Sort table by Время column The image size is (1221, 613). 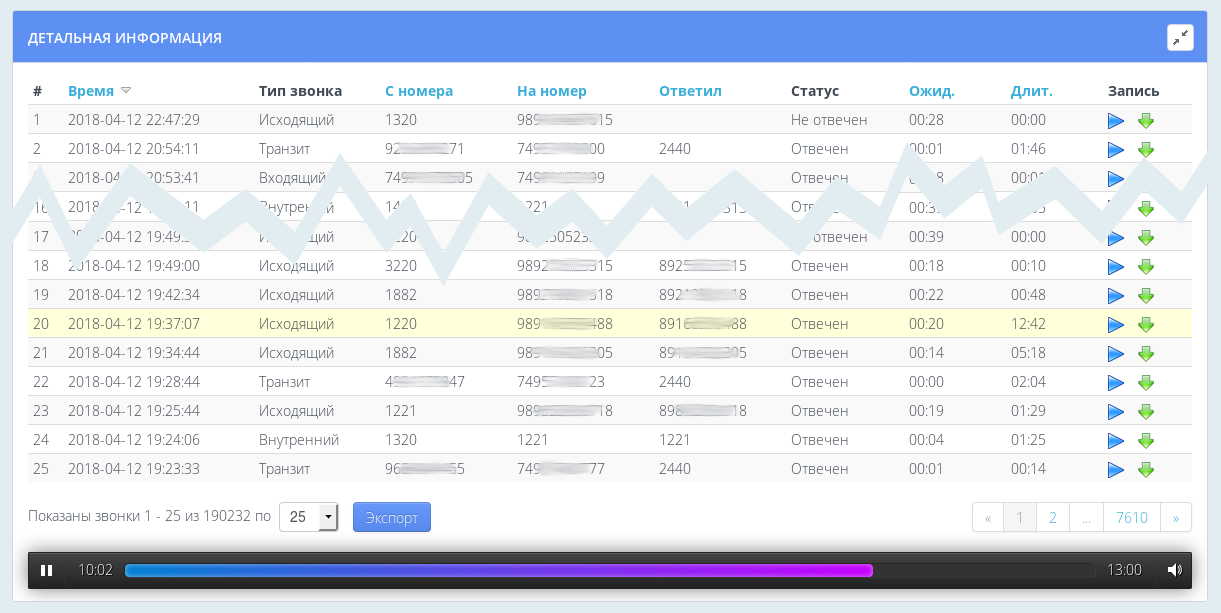click(91, 91)
